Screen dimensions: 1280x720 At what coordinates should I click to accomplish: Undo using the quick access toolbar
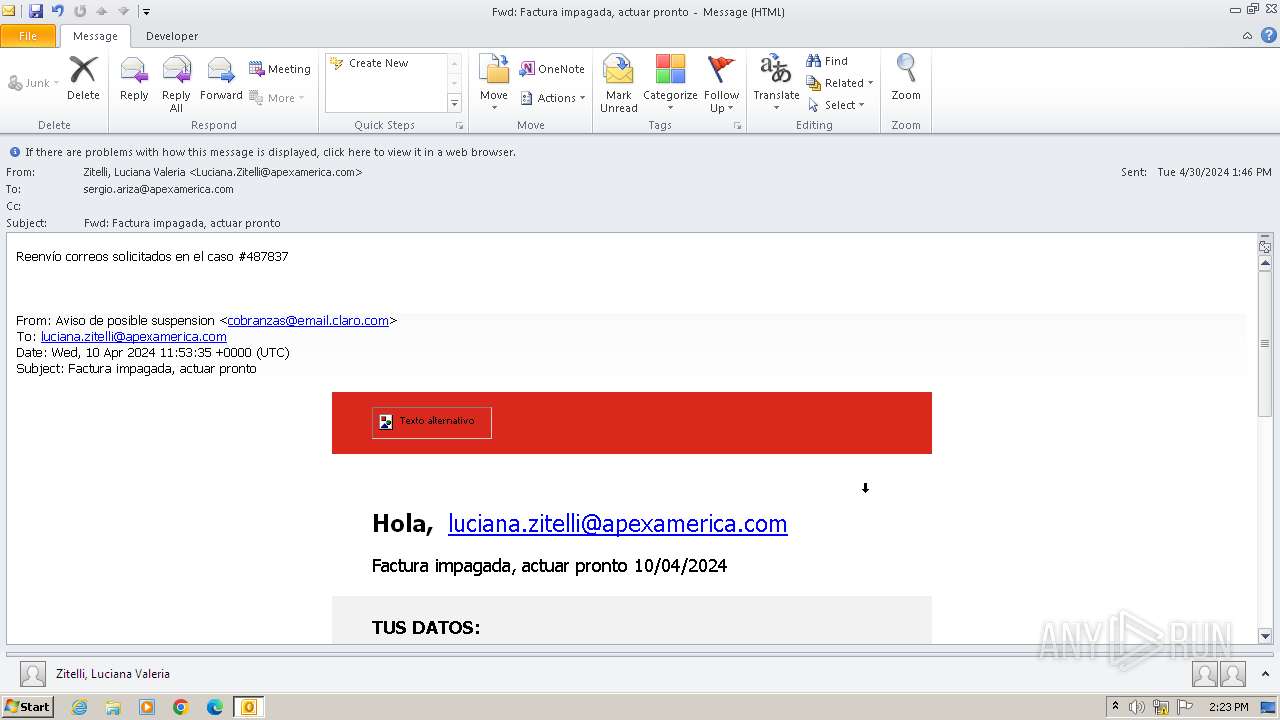[58, 11]
